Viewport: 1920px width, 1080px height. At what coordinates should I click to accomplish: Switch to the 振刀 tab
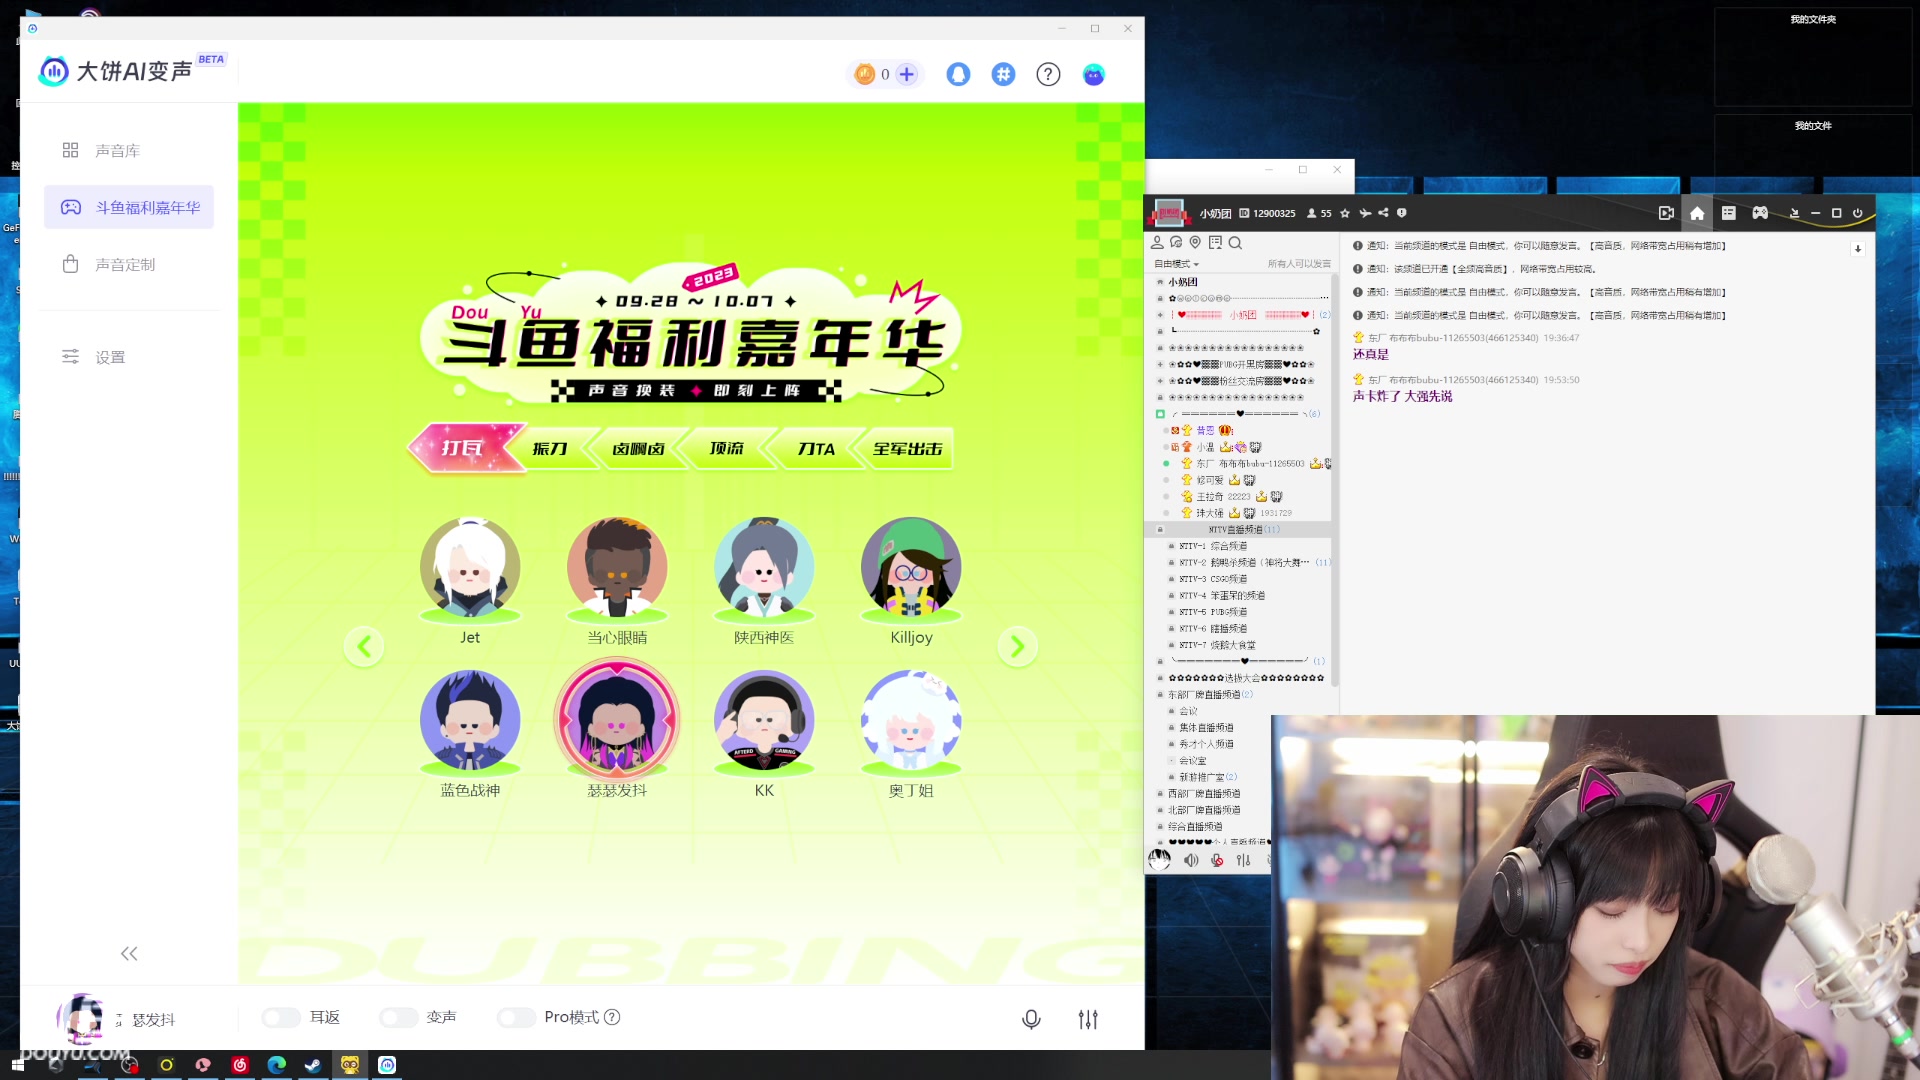pos(550,449)
